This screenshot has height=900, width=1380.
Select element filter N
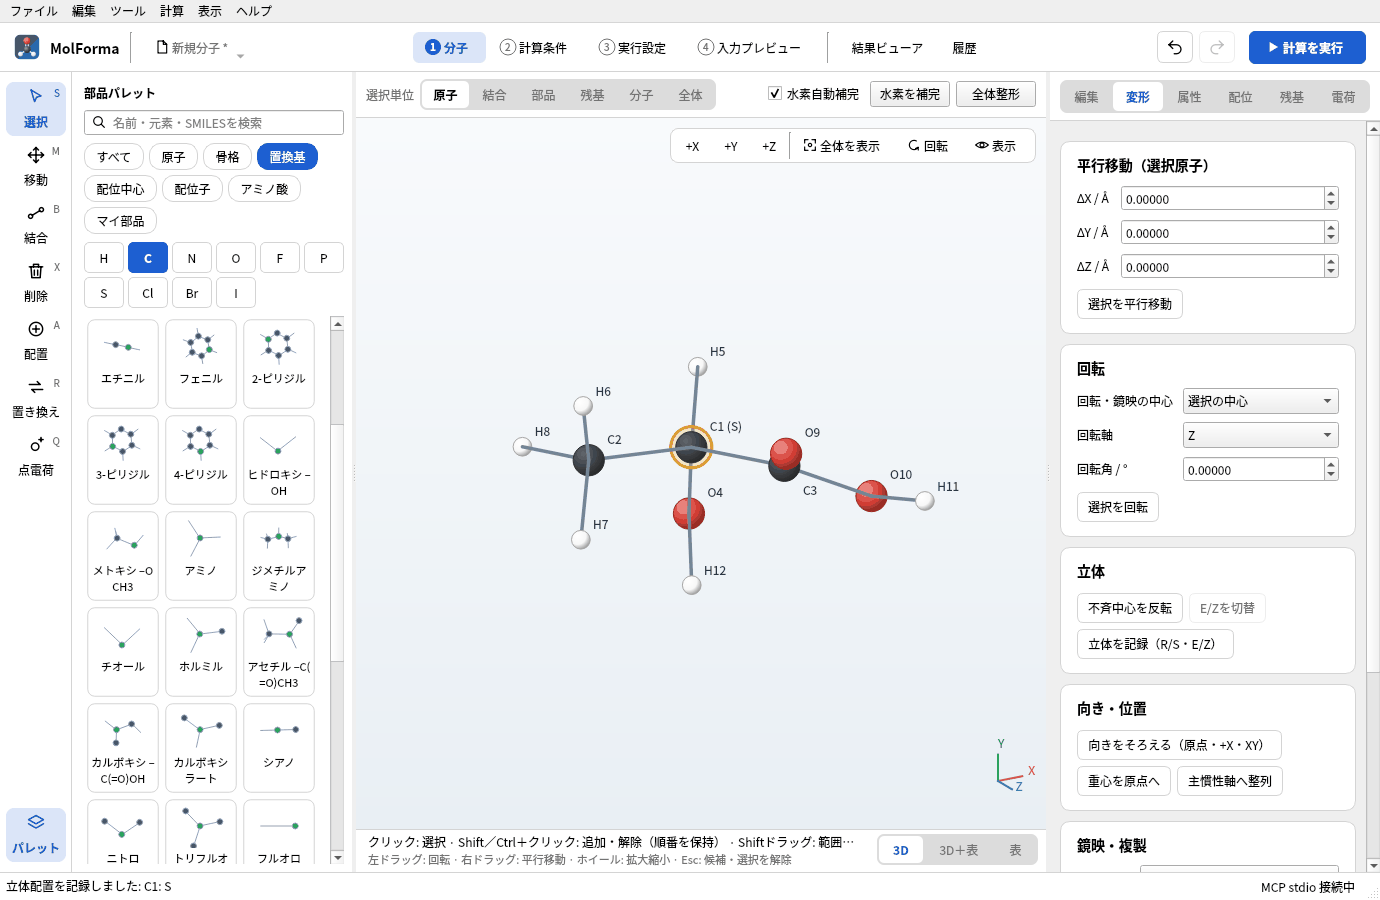pyautogui.click(x=192, y=258)
